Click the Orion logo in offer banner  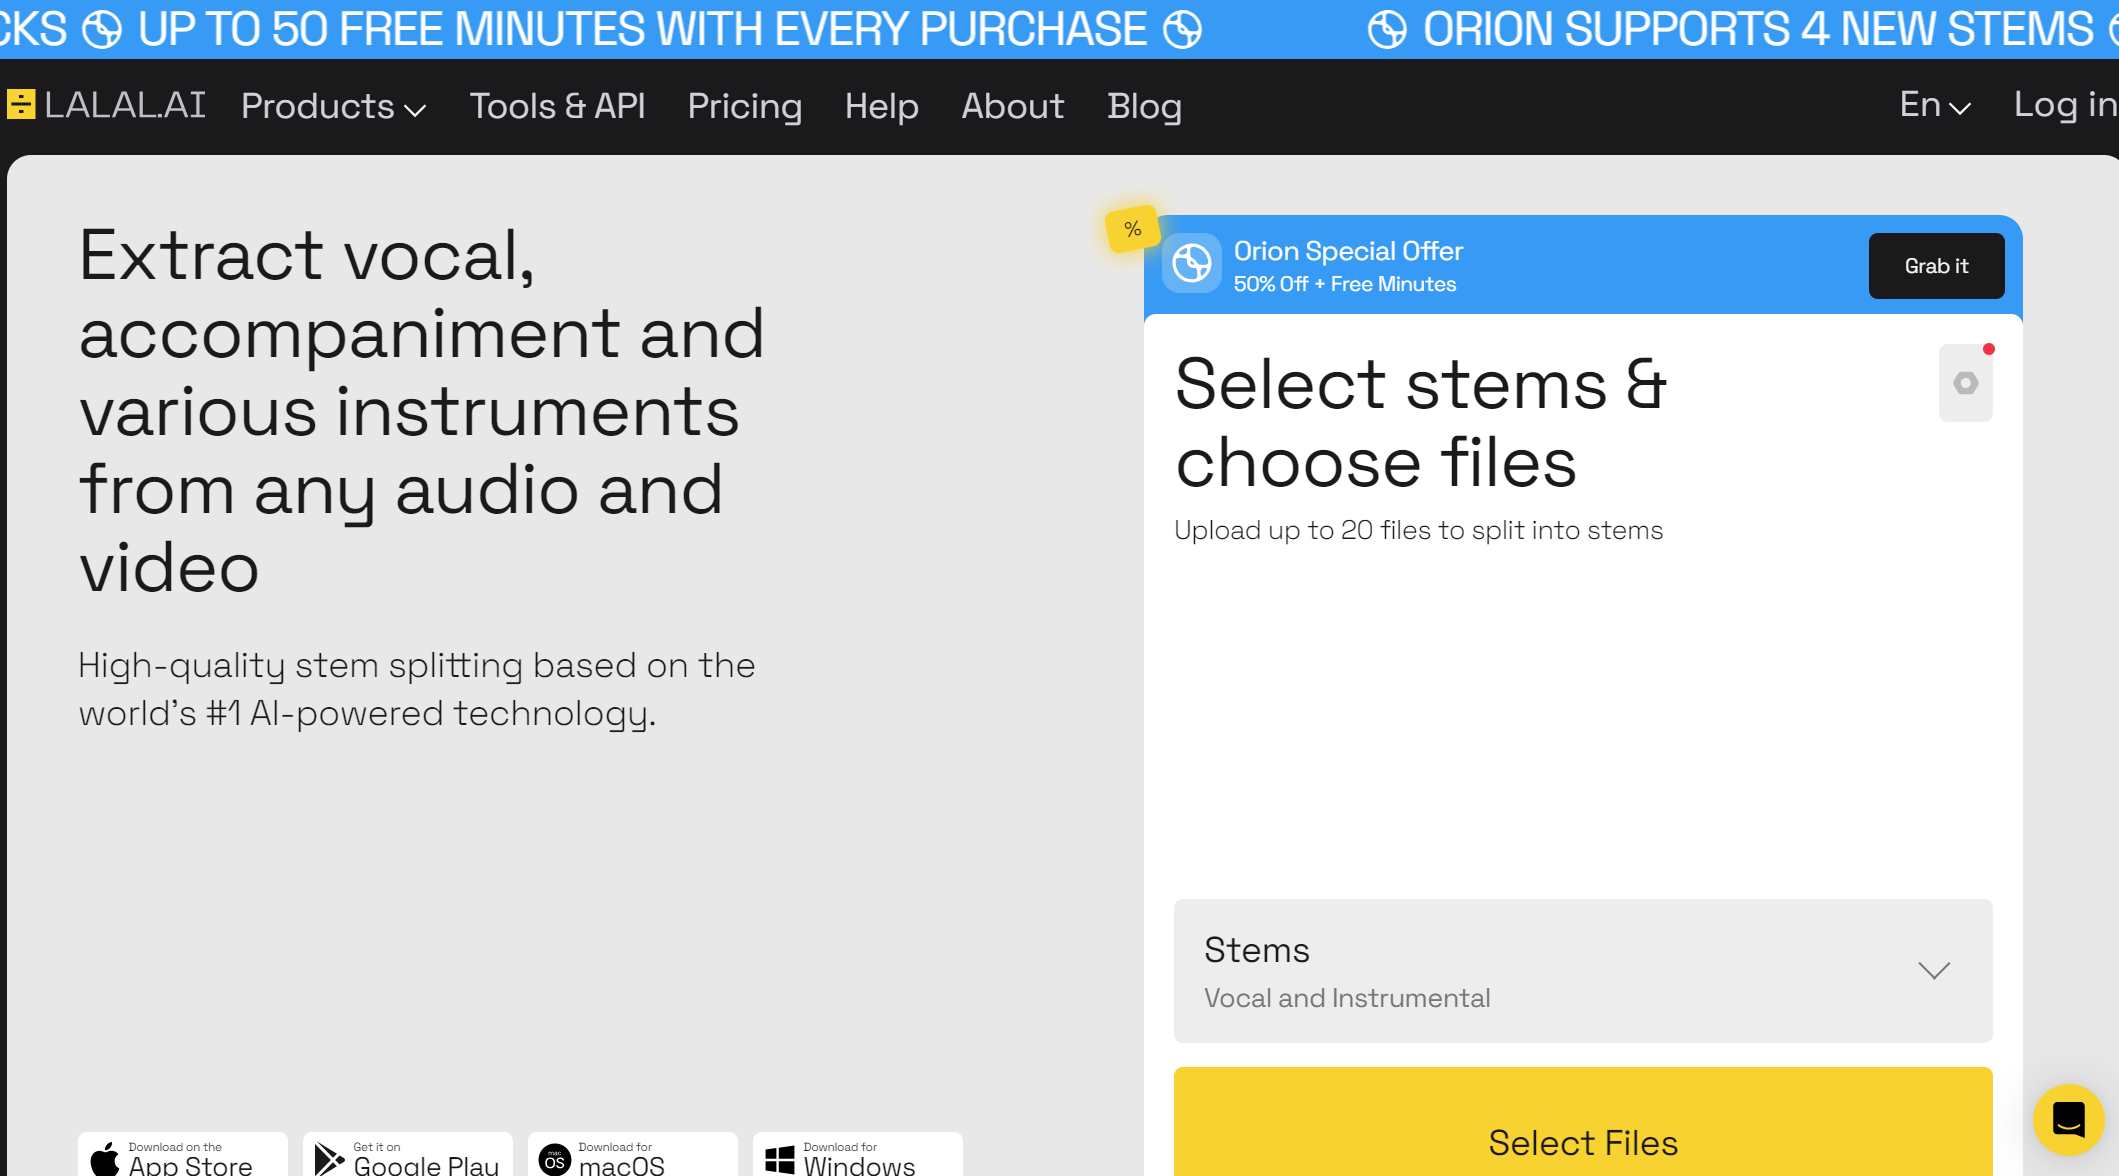(1191, 264)
